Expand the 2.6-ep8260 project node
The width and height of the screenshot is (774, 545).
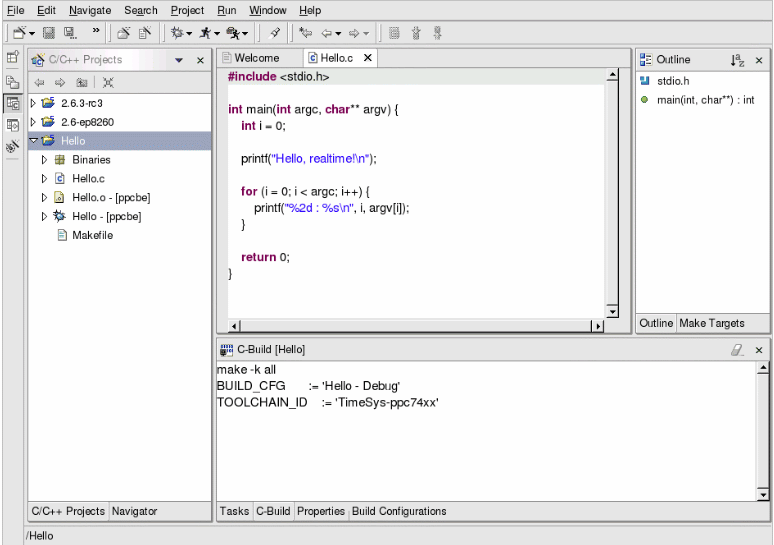click(33, 122)
